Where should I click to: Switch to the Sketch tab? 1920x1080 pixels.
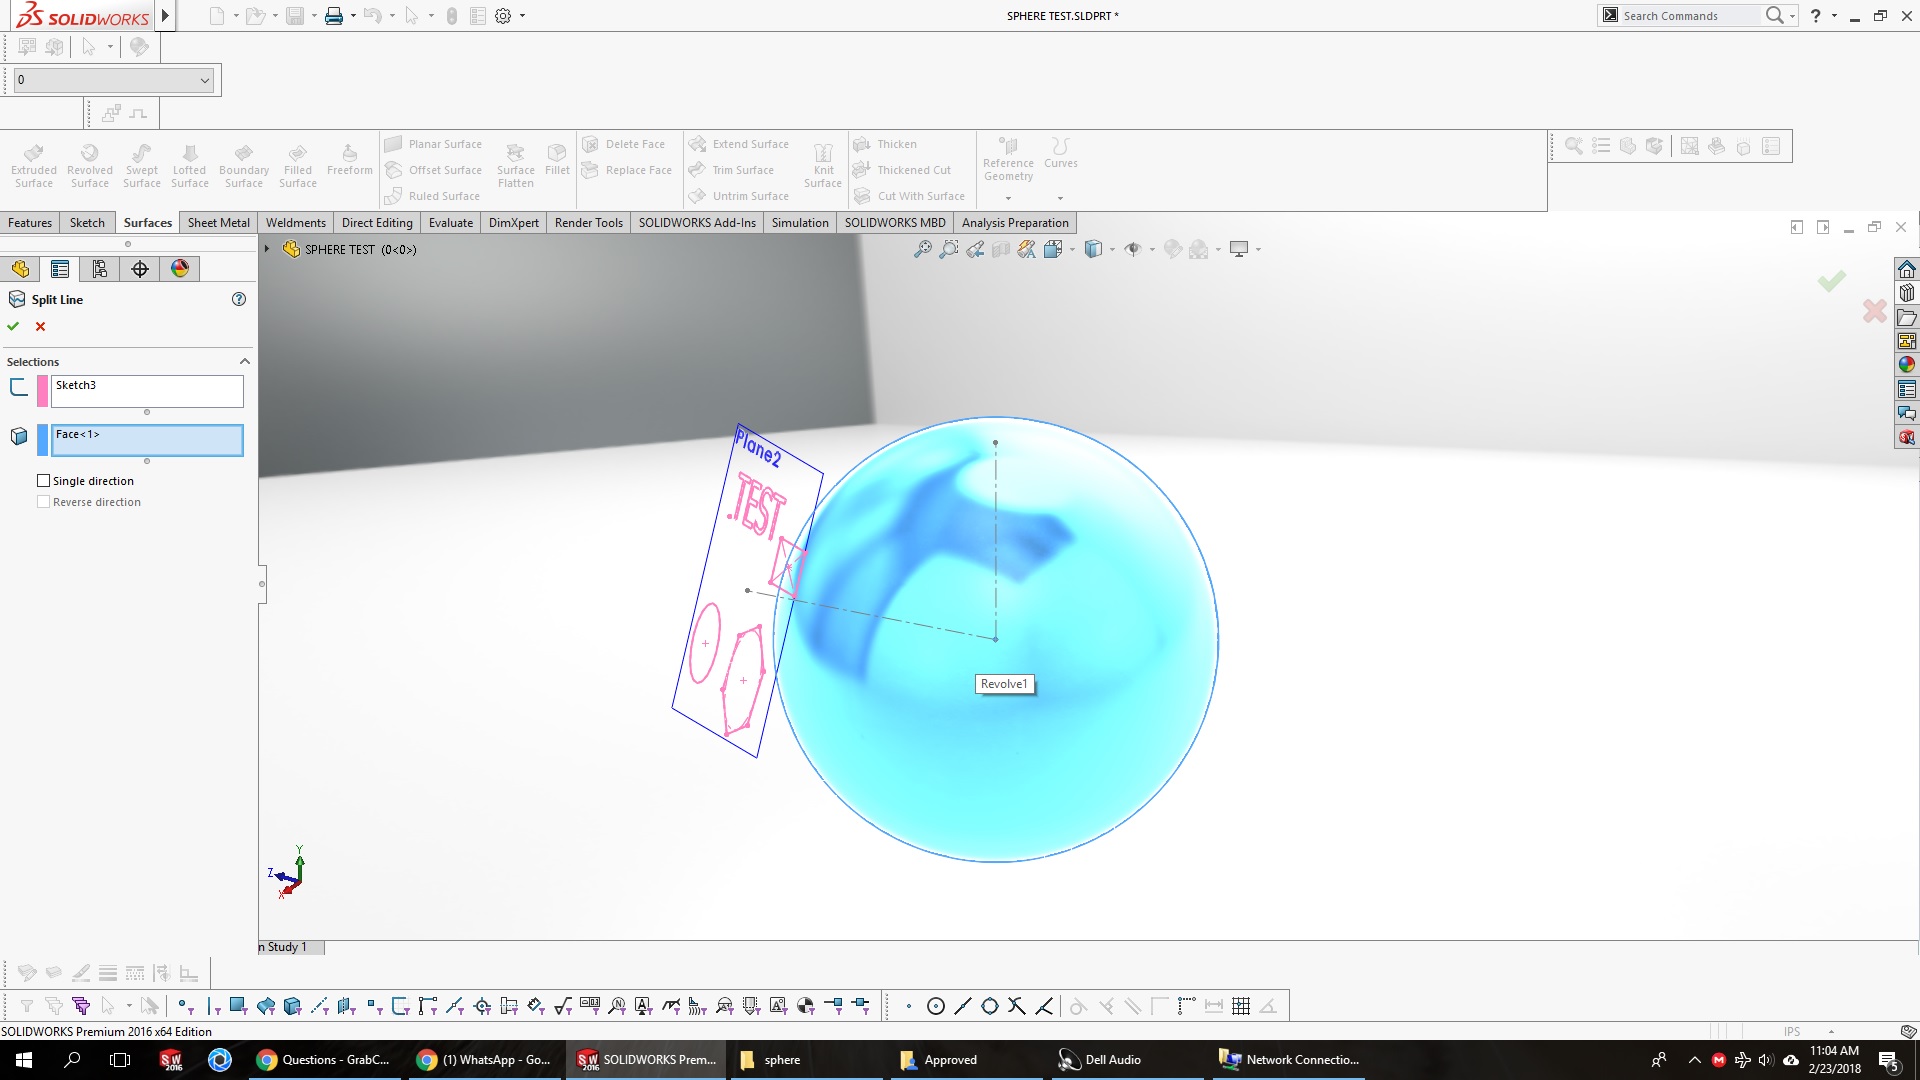[87, 223]
